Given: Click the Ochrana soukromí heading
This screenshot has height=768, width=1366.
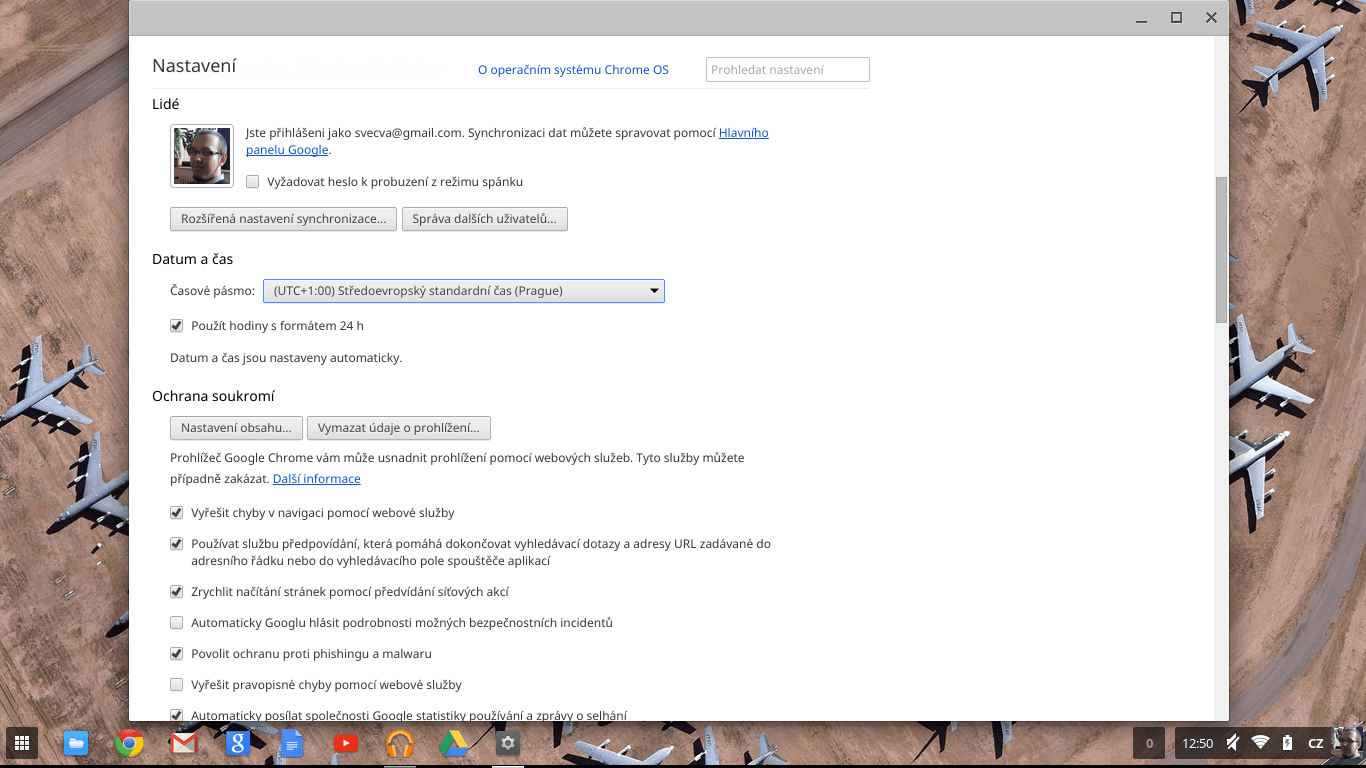Looking at the screenshot, I should pyautogui.click(x=213, y=396).
